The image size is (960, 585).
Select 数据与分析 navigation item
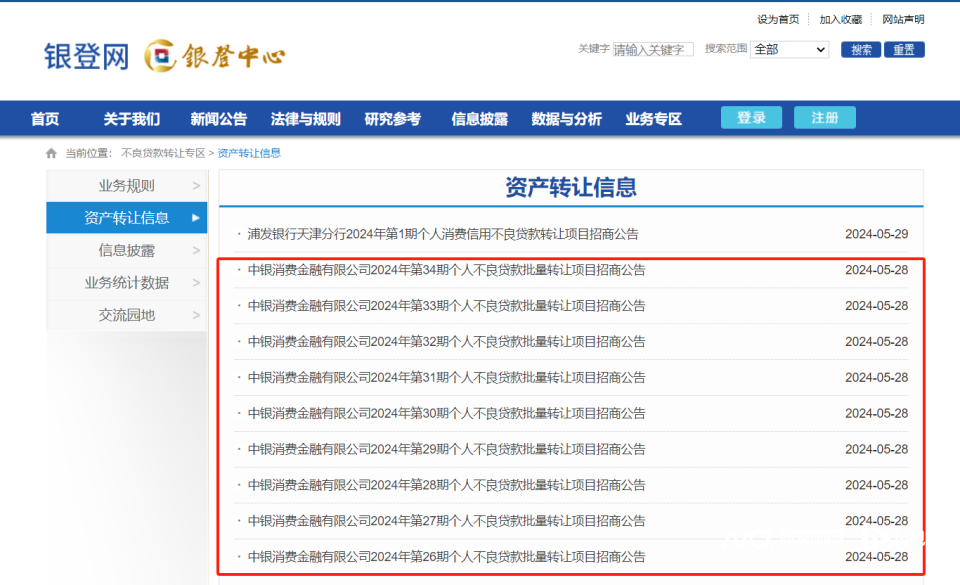[x=566, y=119]
